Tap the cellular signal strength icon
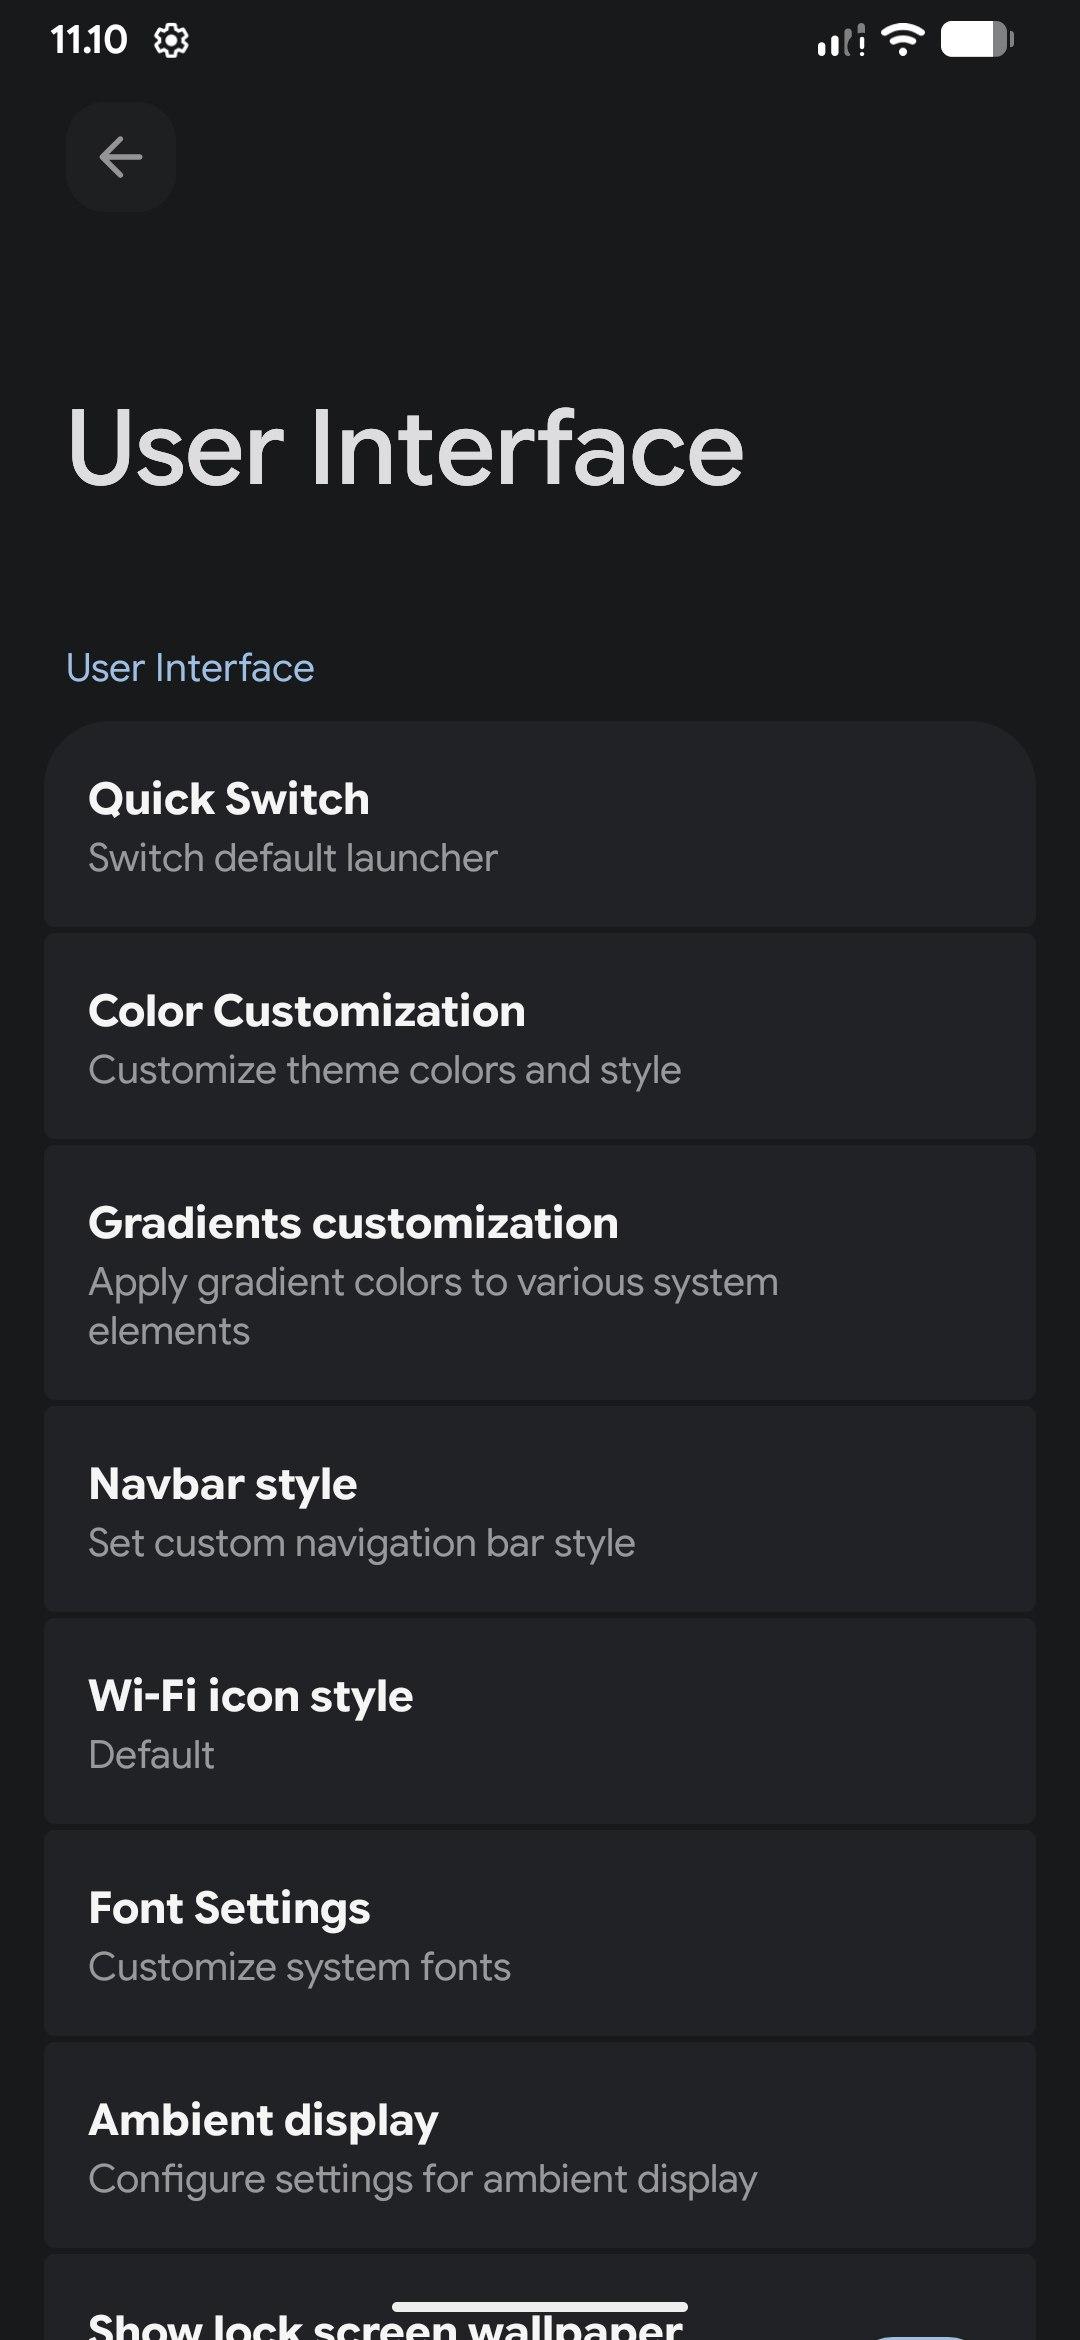1080x2340 pixels. tap(840, 42)
